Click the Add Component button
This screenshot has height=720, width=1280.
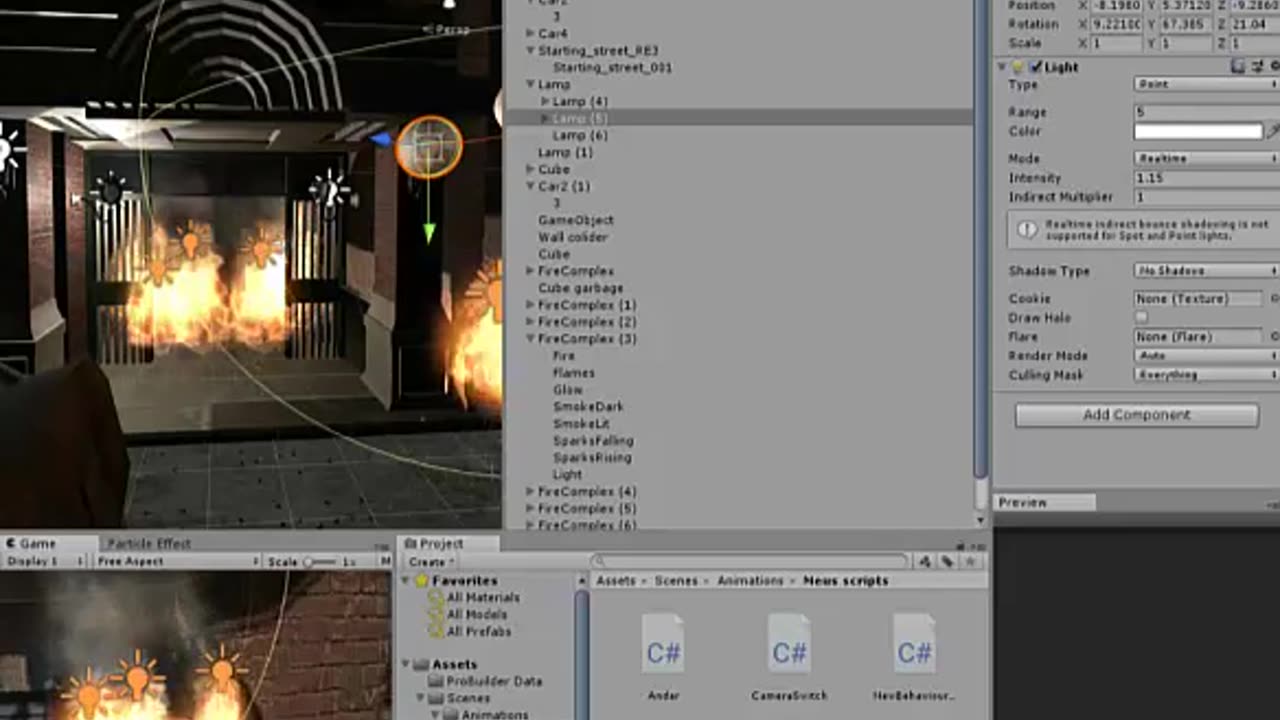(1137, 415)
